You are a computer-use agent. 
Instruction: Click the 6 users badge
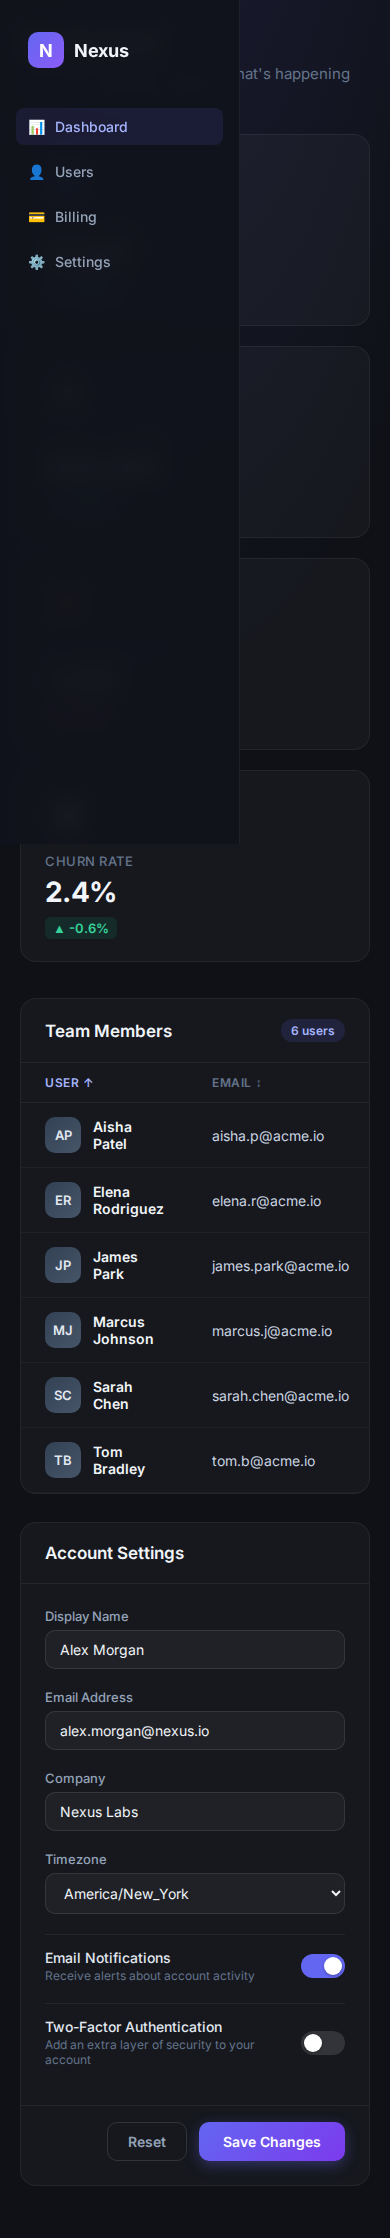tap(313, 1031)
